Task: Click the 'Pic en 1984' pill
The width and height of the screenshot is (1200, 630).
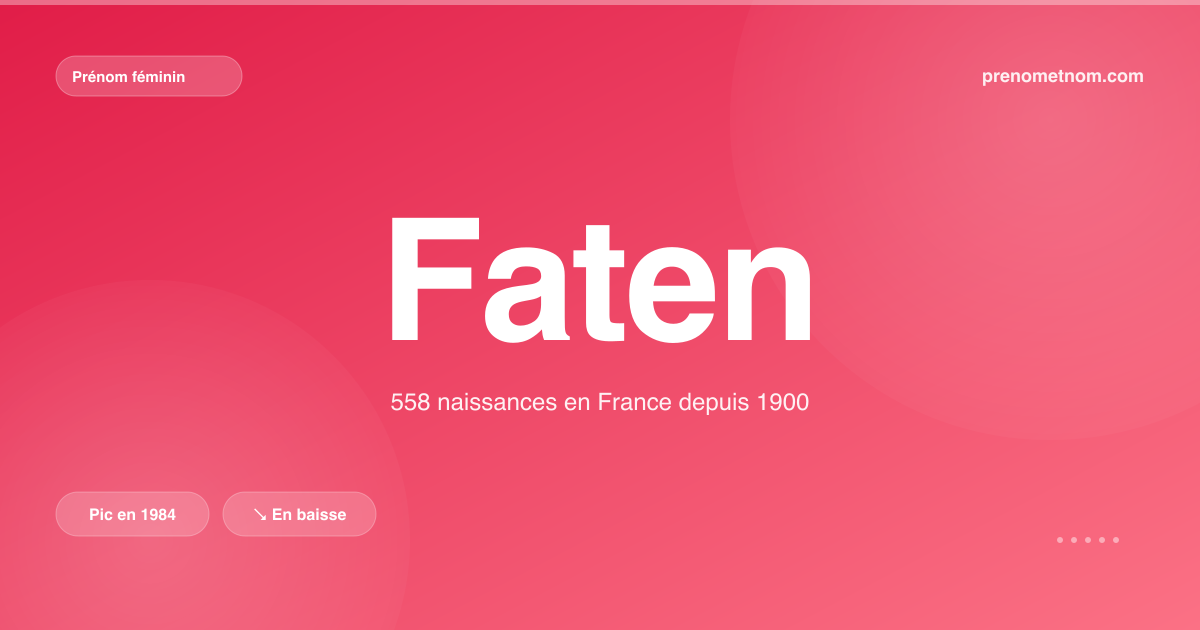Action: pos(132,514)
